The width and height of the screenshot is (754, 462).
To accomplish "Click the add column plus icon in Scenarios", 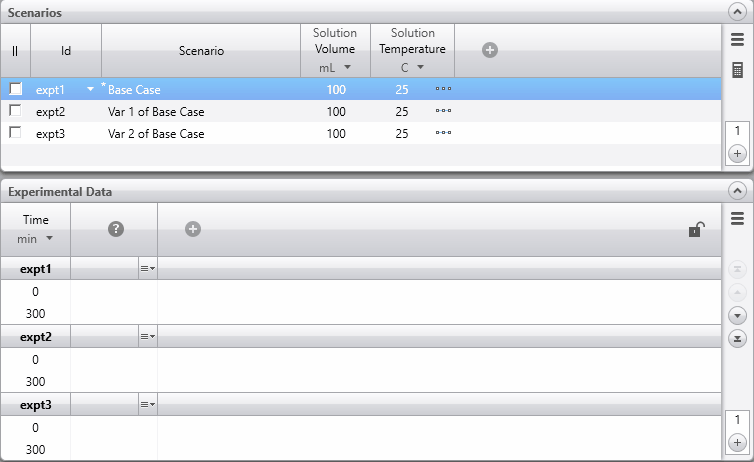I will (x=490, y=50).
